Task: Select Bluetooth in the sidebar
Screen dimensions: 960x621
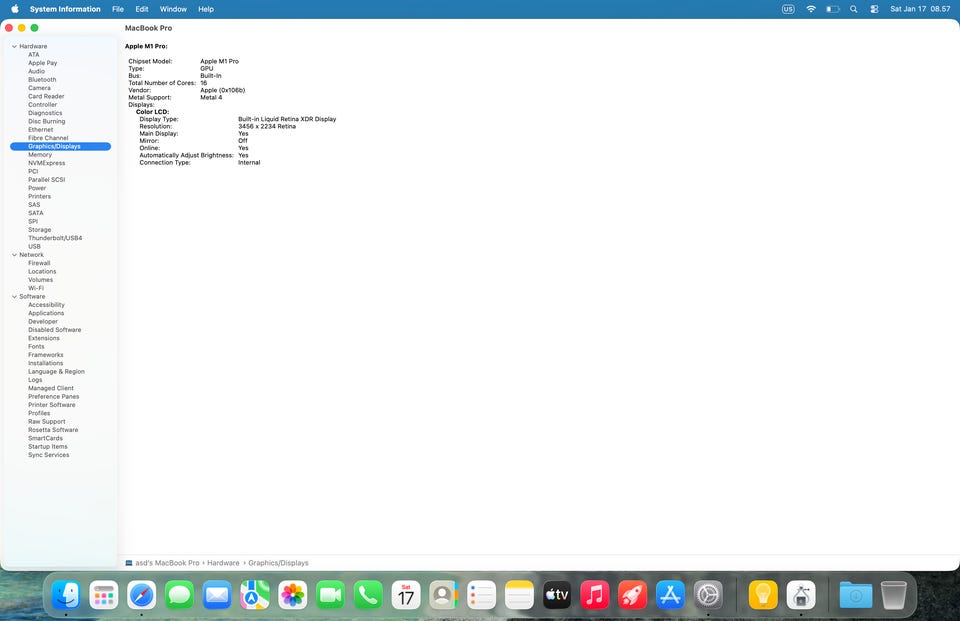Action: pyautogui.click(x=42, y=80)
